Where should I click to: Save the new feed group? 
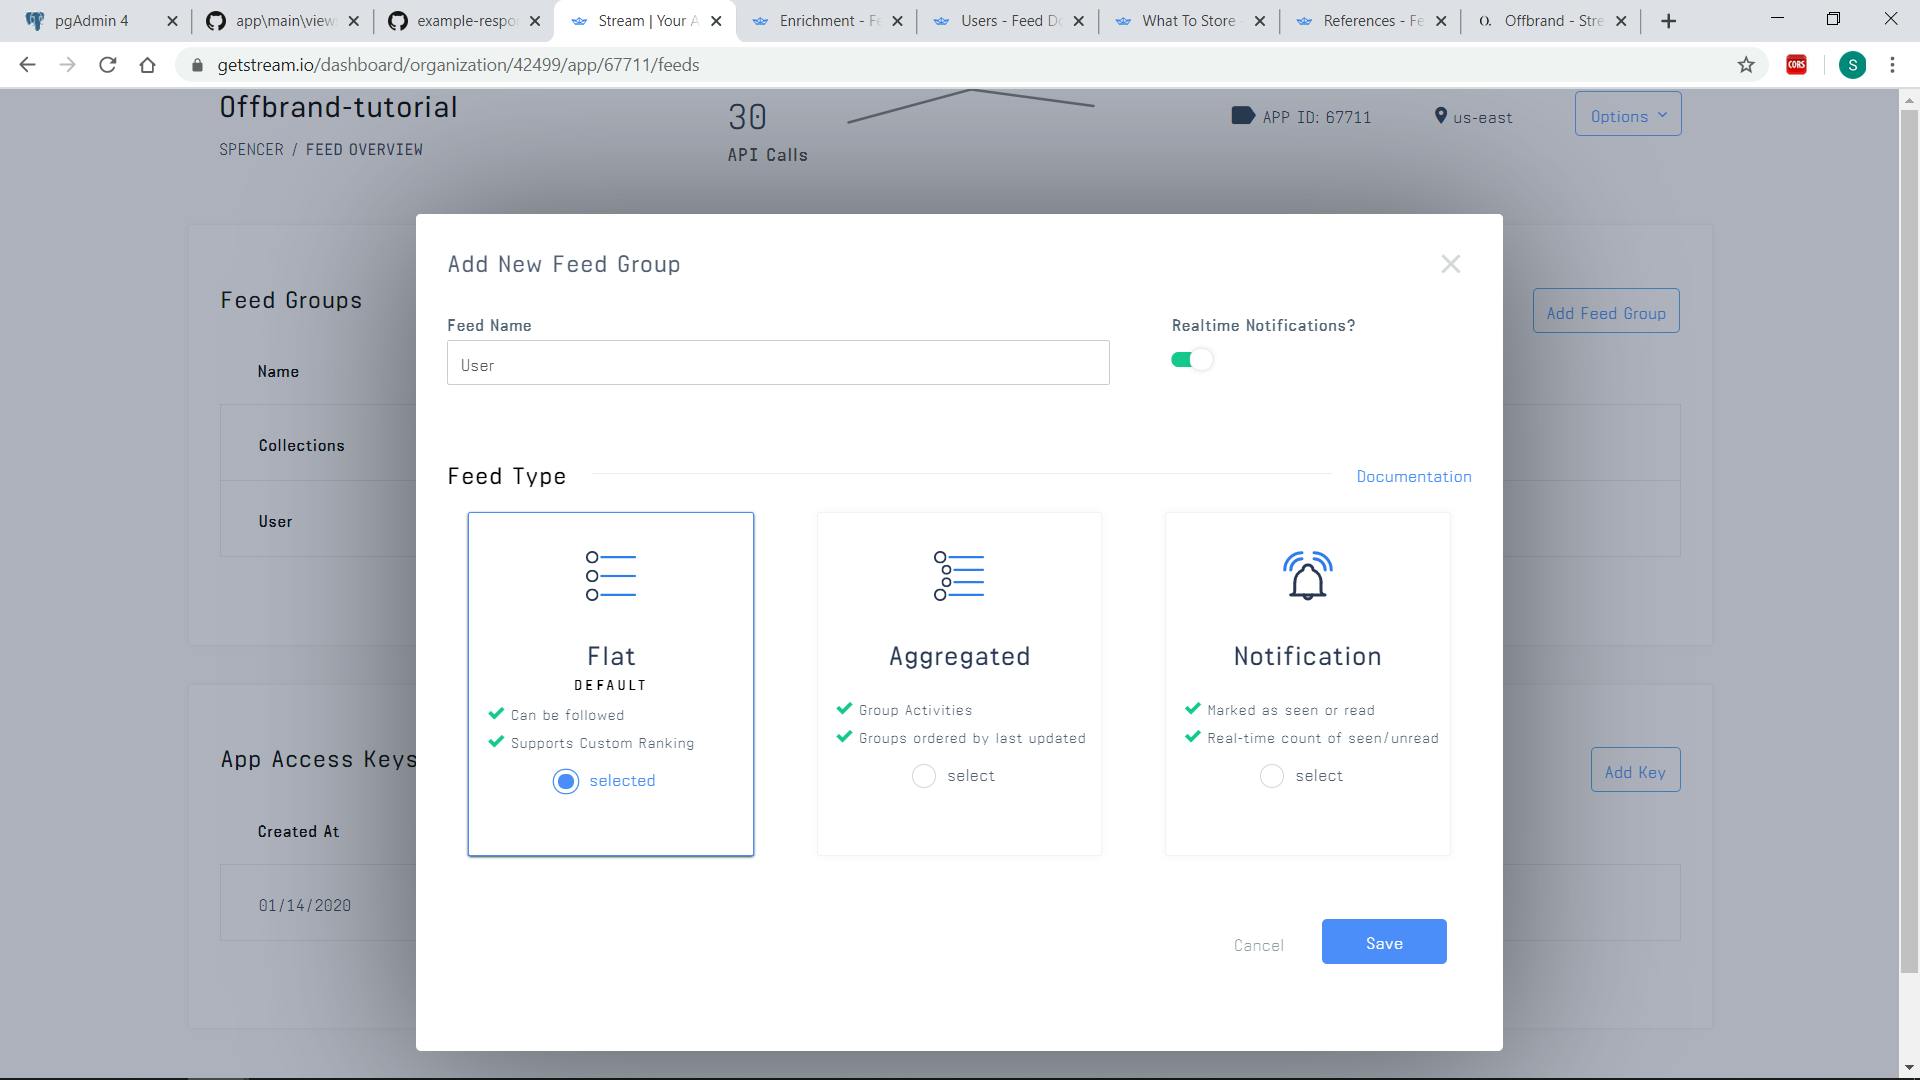click(1383, 941)
